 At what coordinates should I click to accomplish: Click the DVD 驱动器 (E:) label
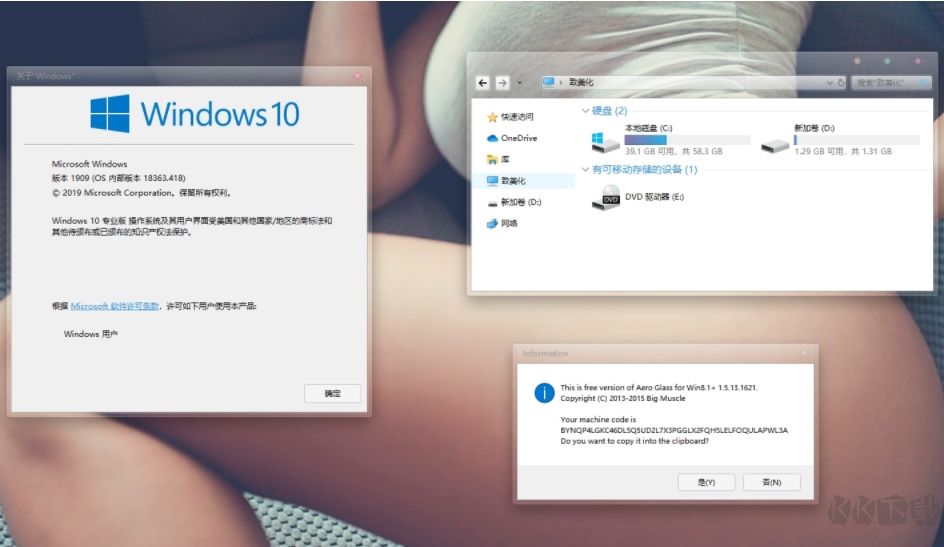point(654,197)
